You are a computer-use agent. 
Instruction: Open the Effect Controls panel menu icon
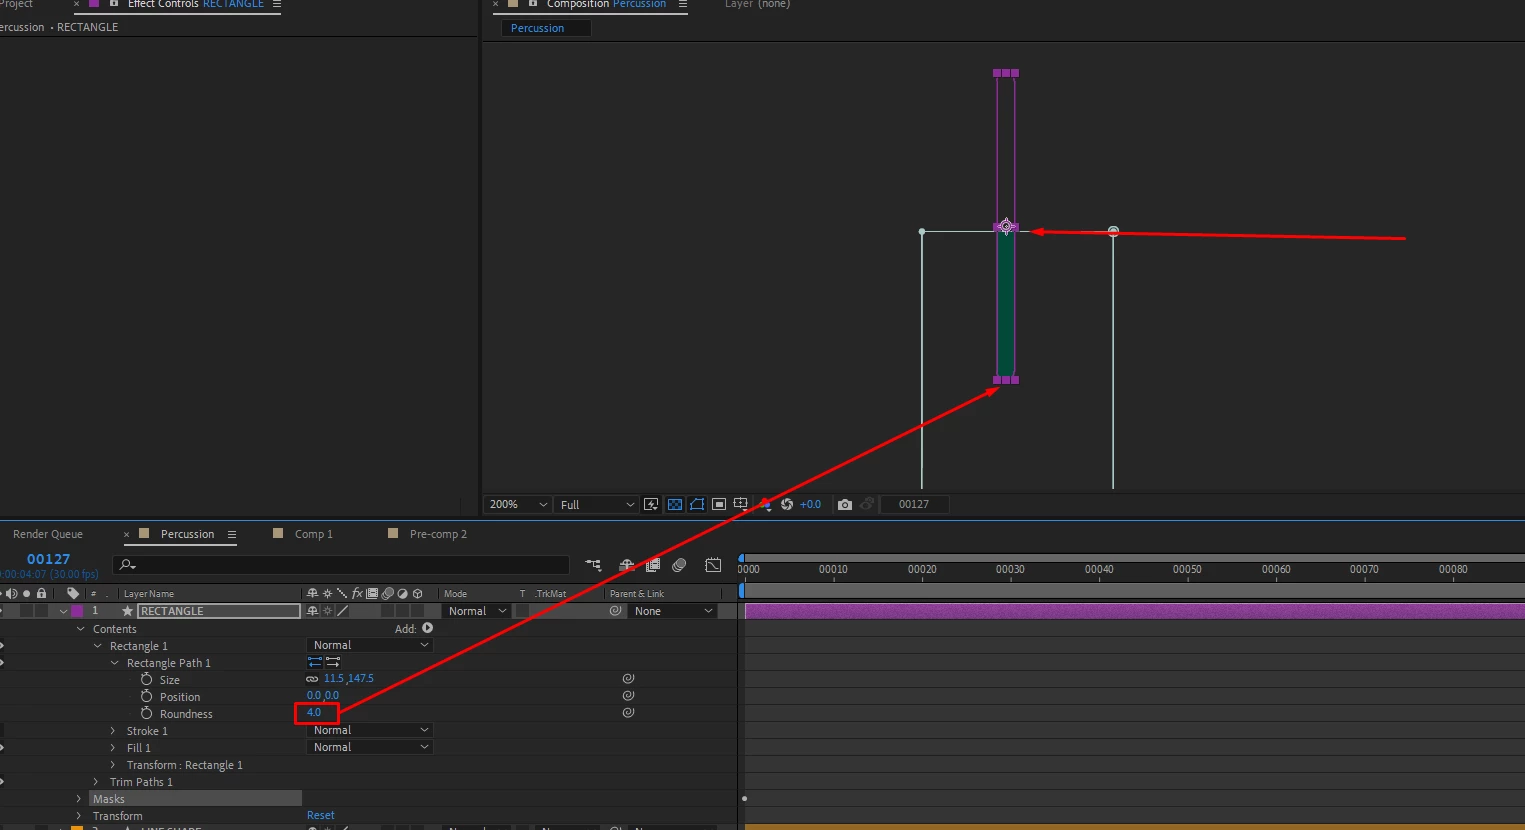[277, 5]
